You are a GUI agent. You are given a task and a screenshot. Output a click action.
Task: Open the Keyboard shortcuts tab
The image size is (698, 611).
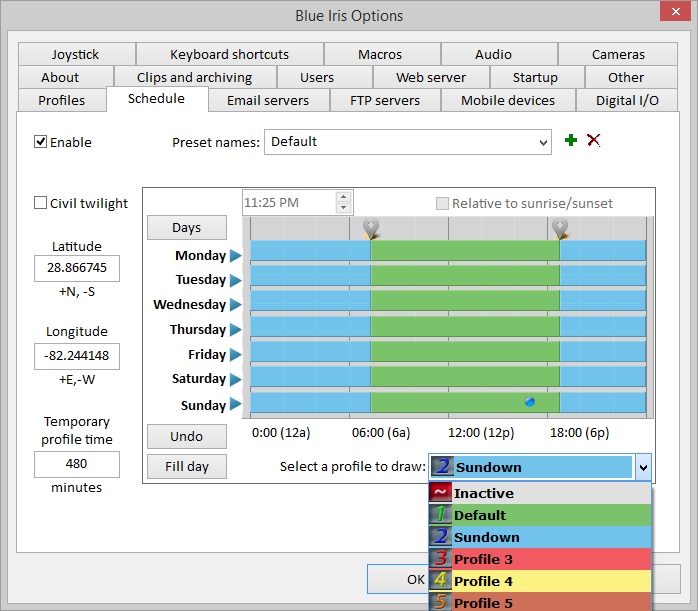[230, 54]
